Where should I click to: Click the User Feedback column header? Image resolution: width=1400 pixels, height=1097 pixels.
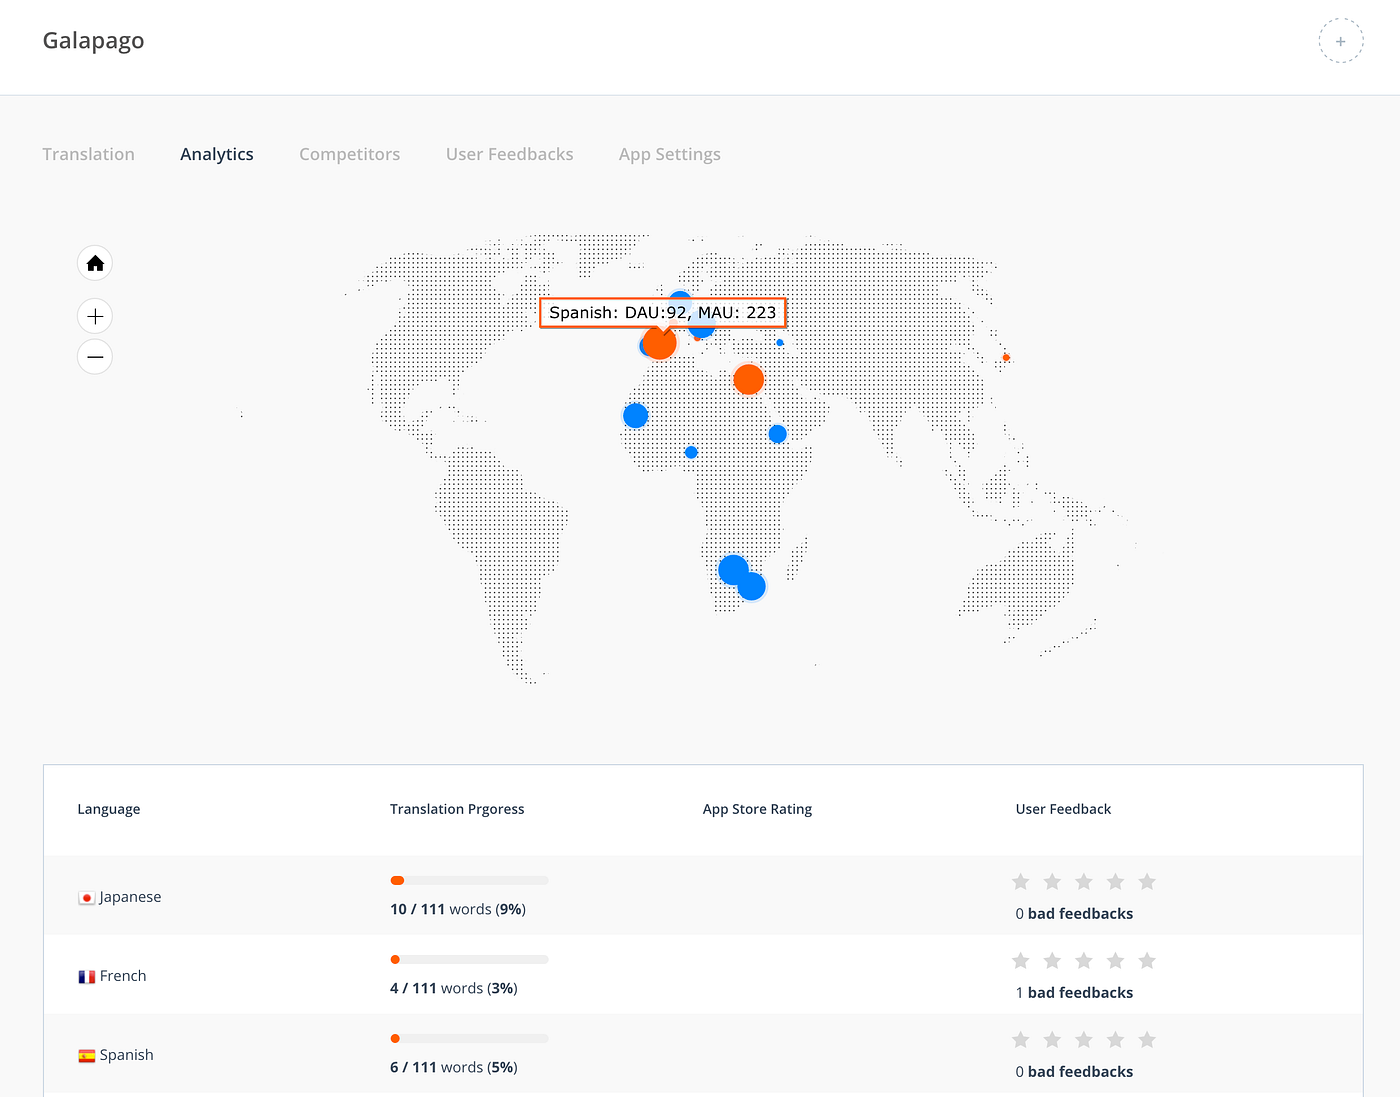1063,809
